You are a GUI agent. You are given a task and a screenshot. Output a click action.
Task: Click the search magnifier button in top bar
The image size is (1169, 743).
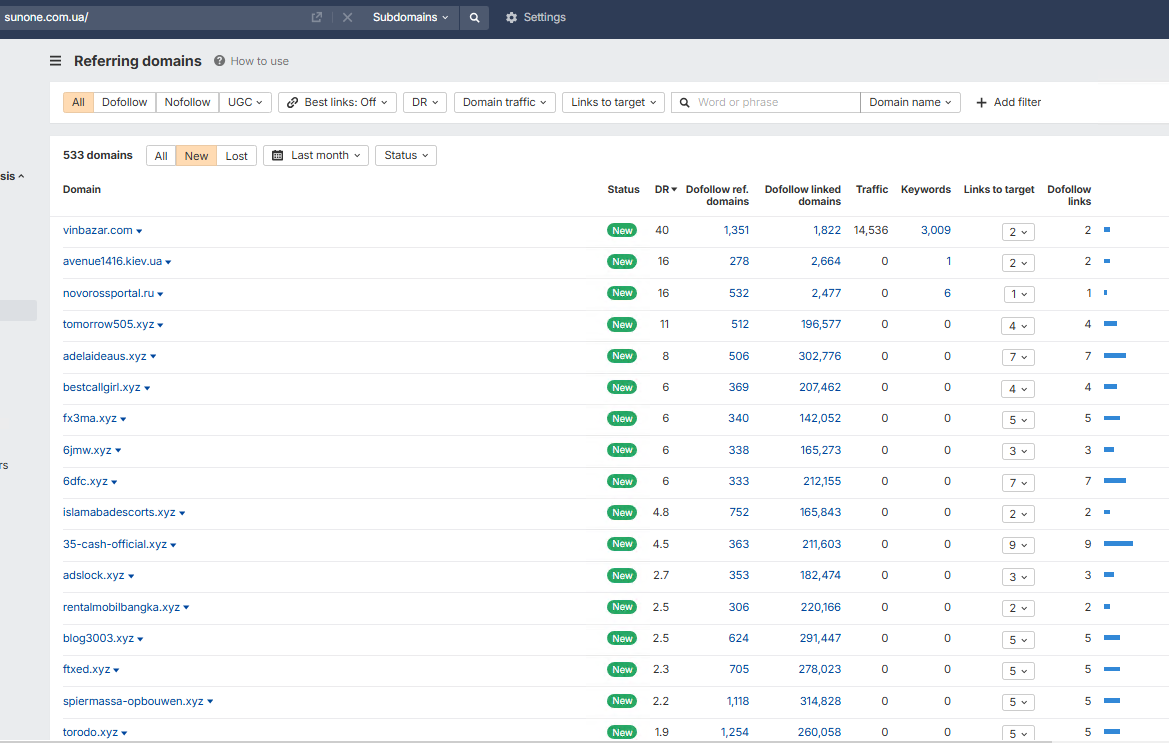tap(474, 17)
